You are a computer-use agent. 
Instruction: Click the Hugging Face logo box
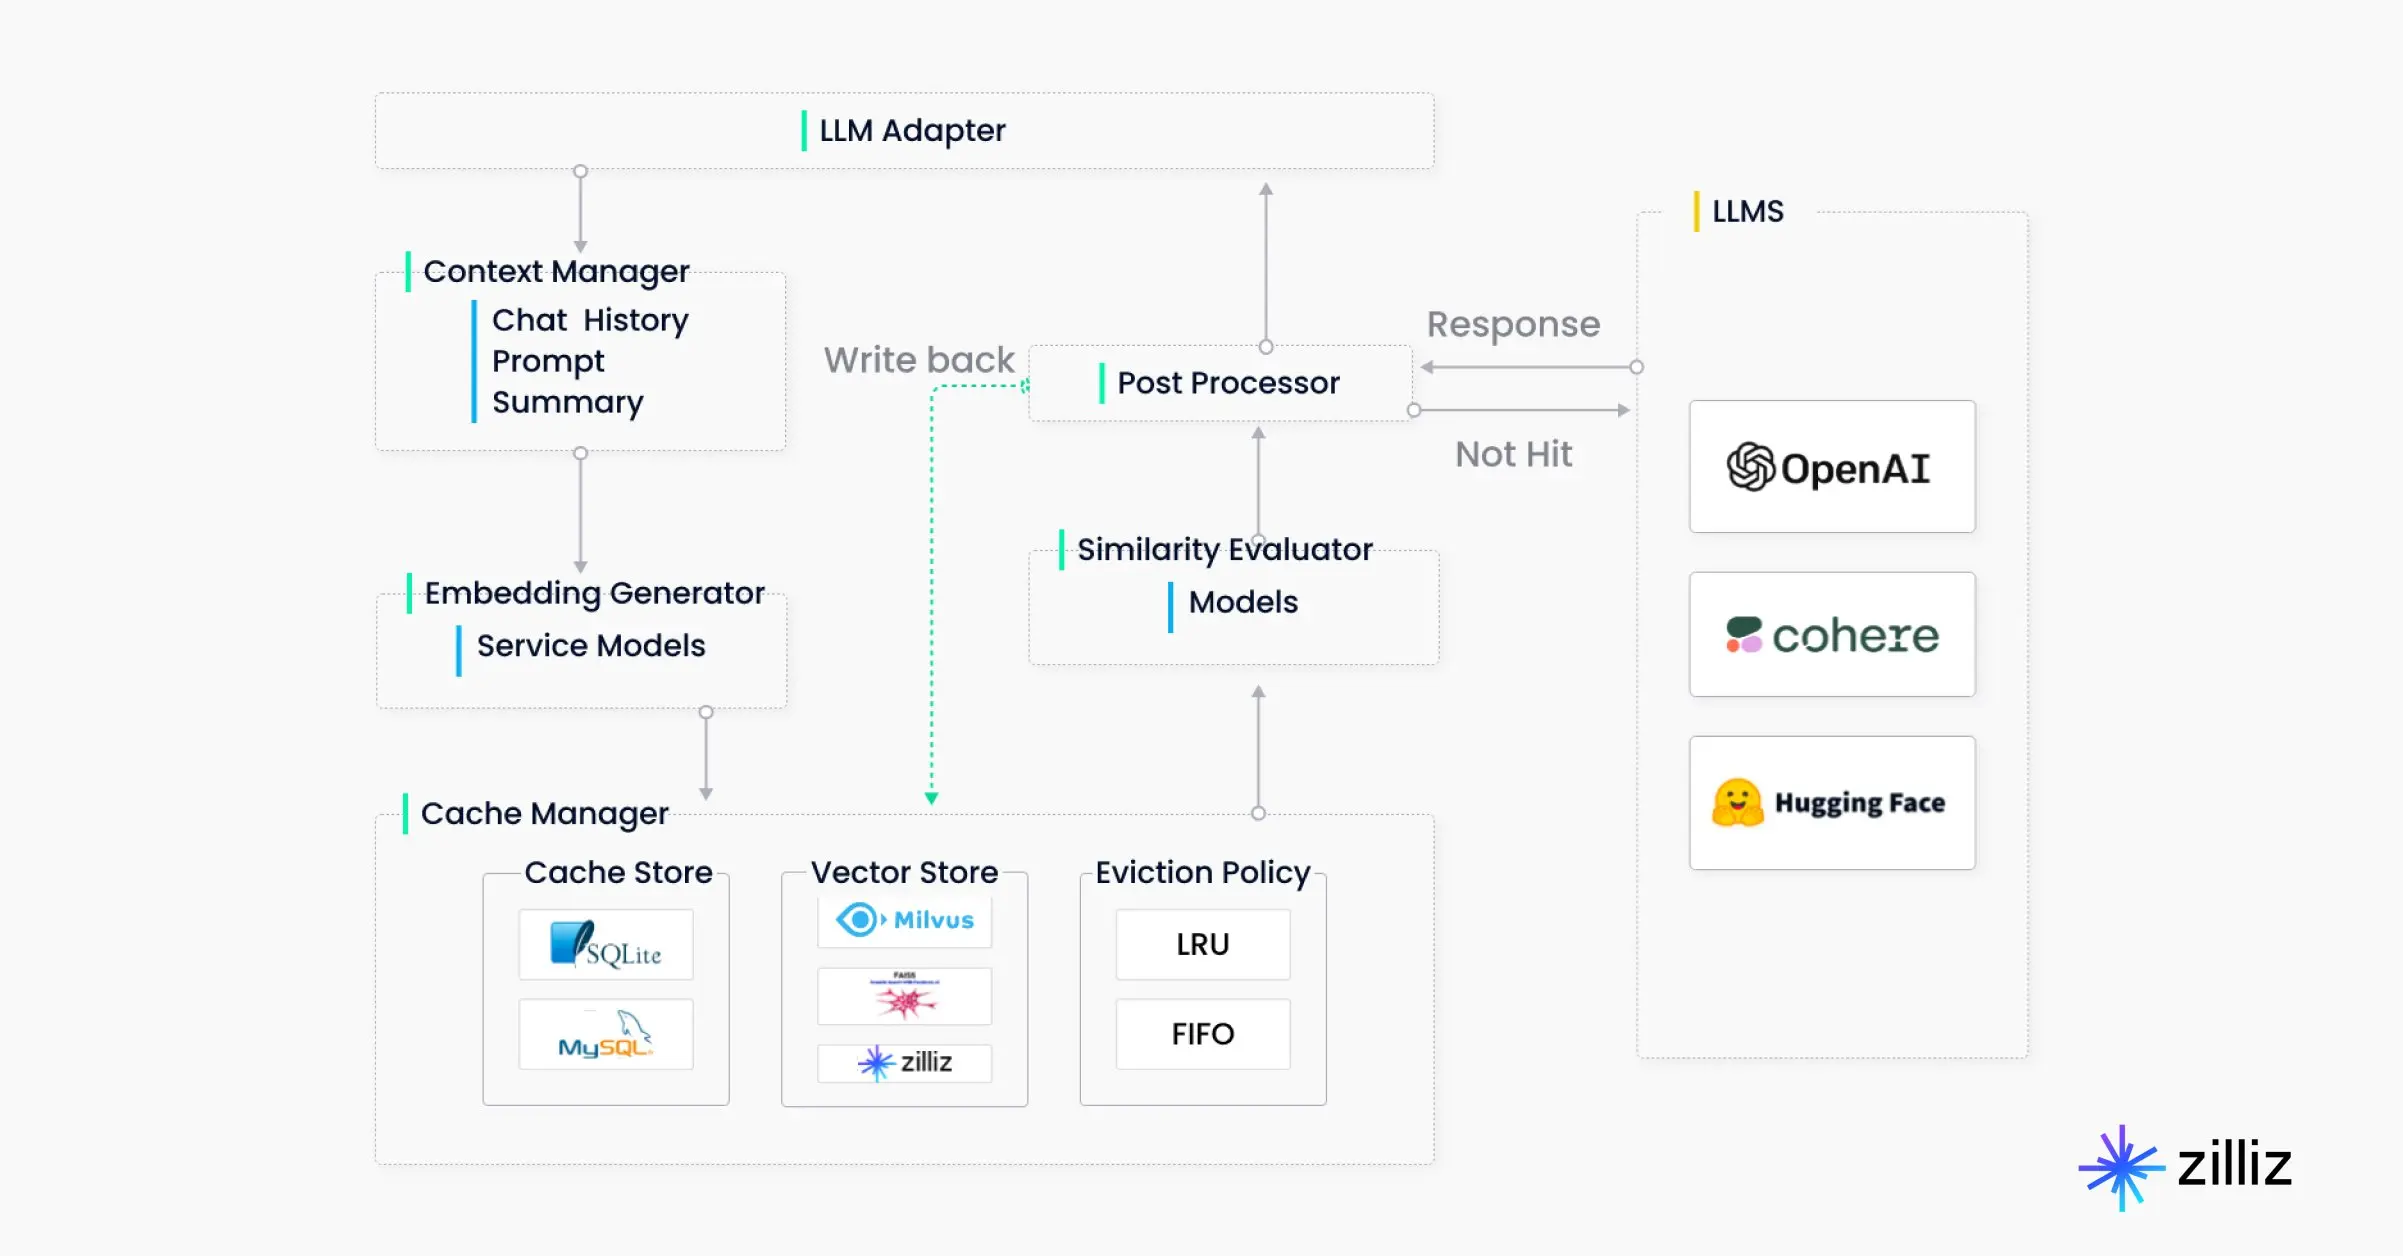point(1831,802)
